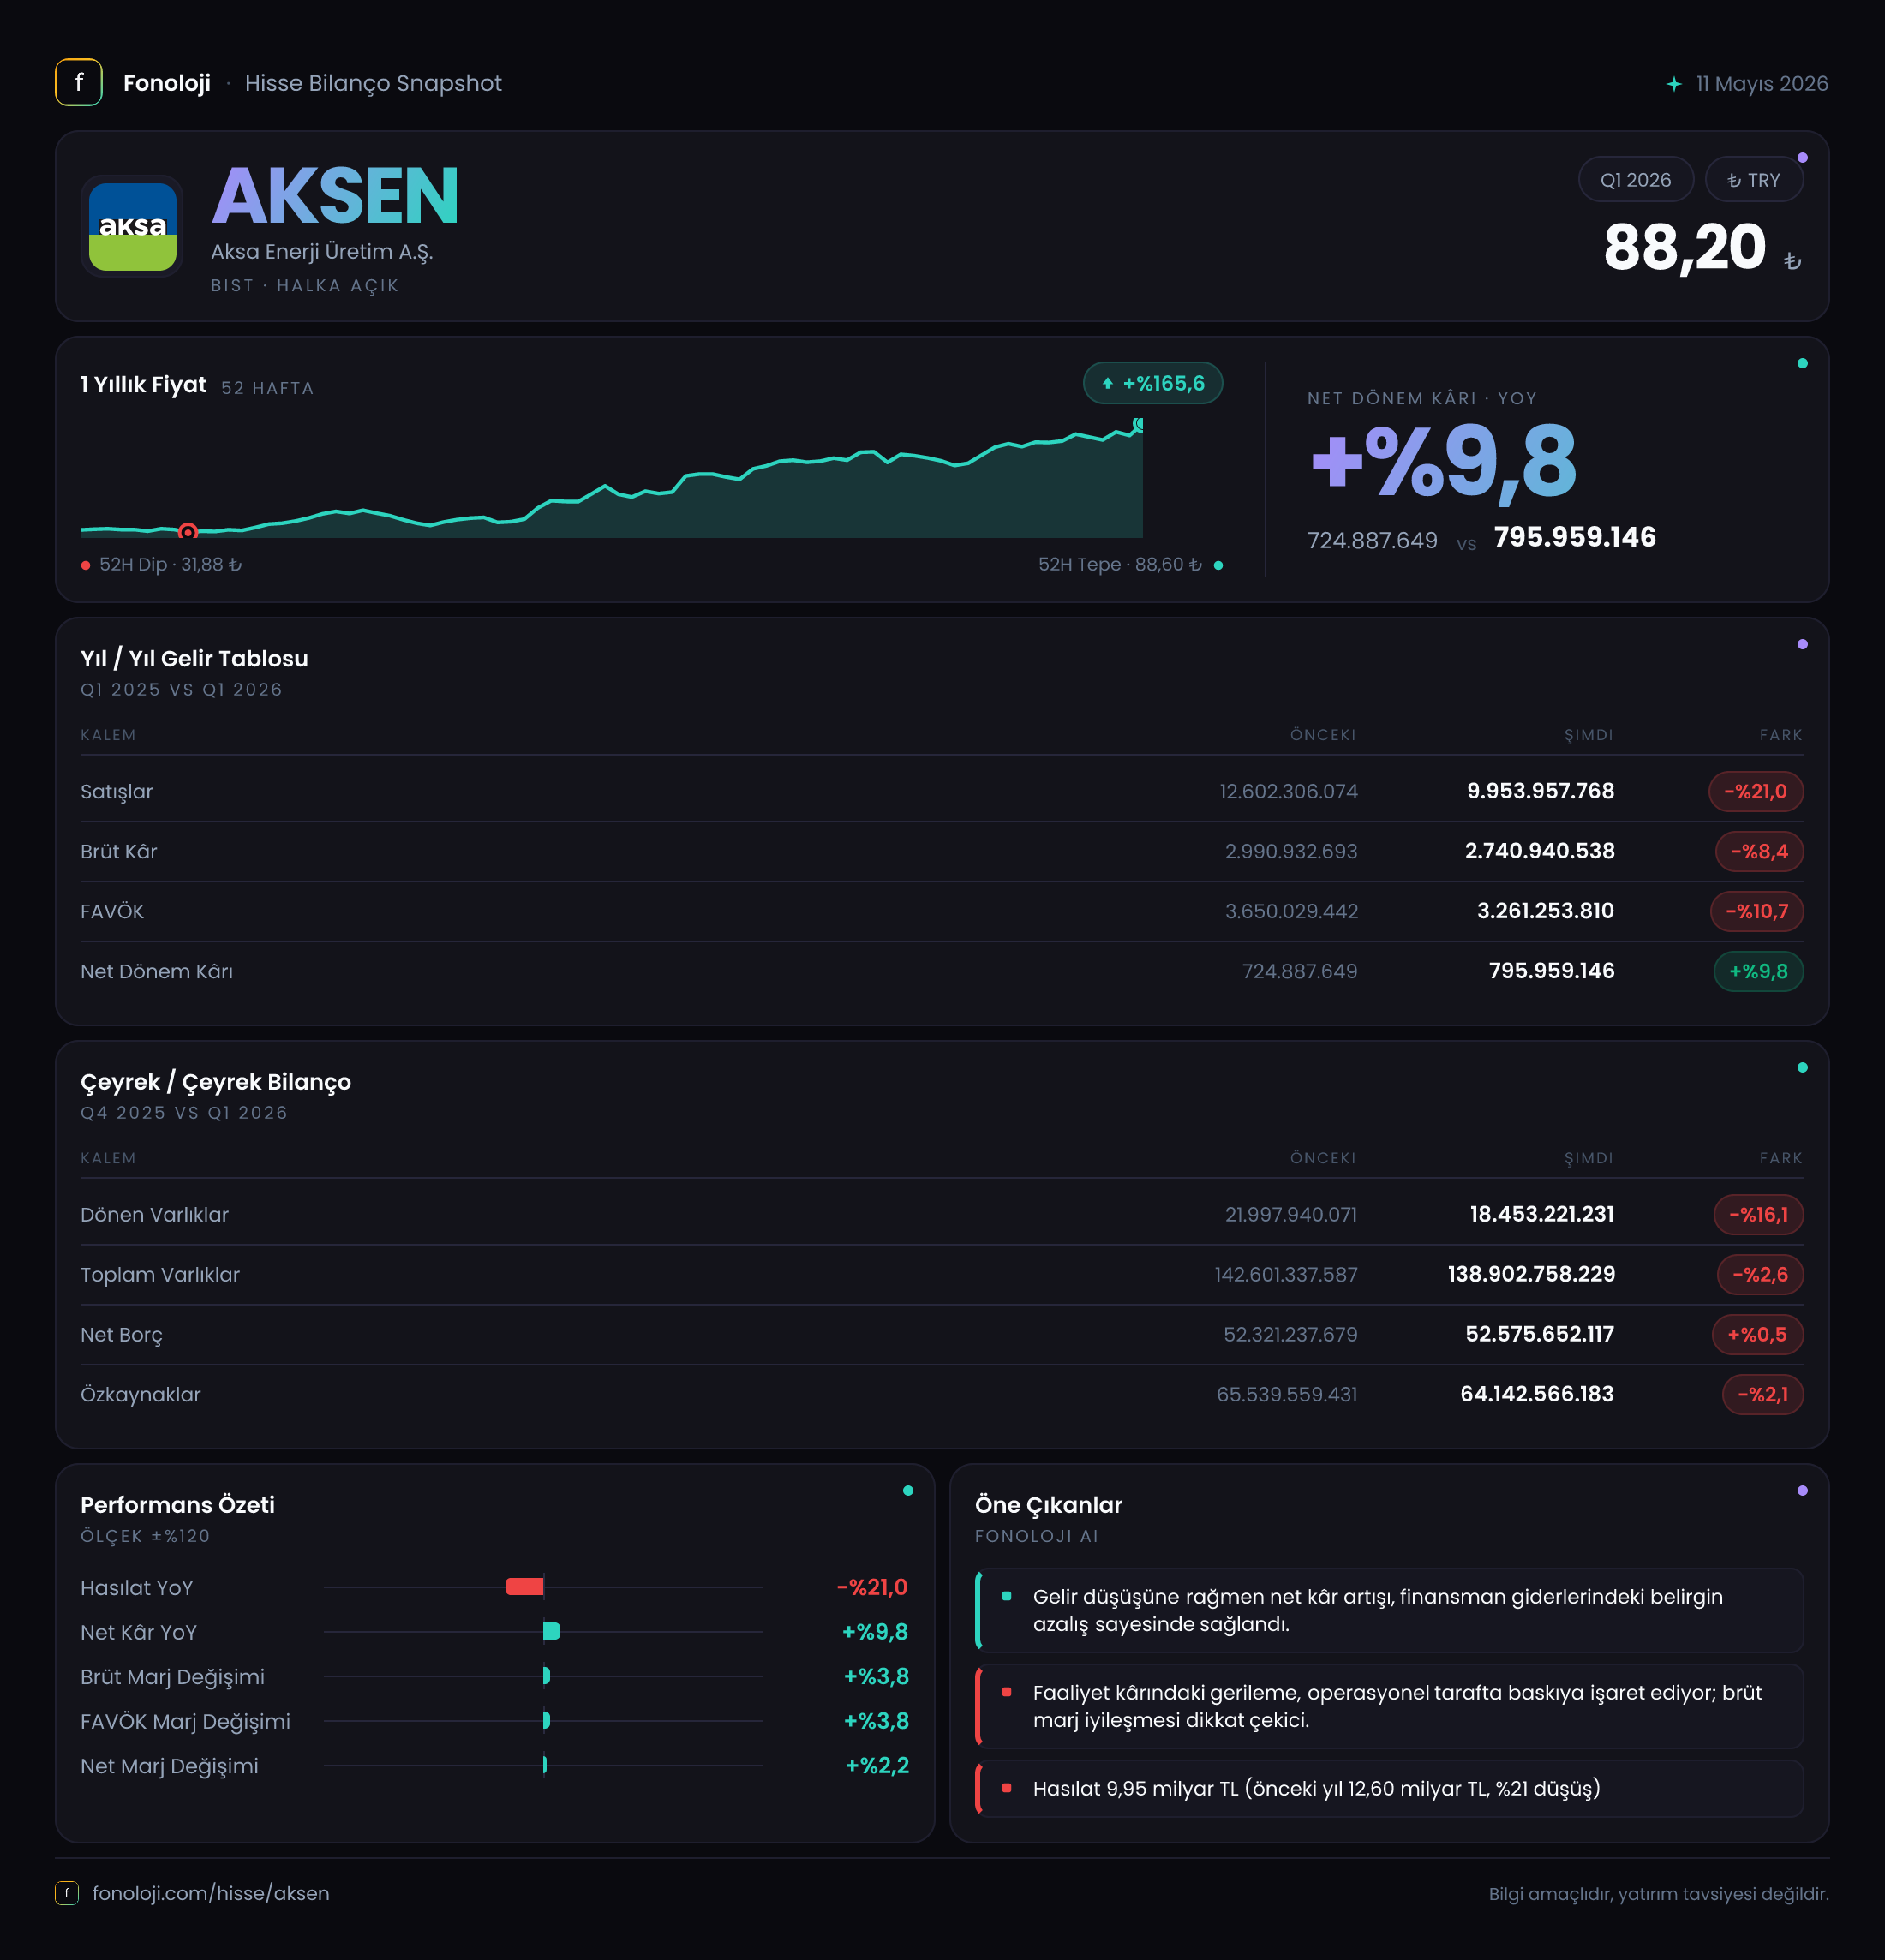Click the Aksa company logo thumbnail
Screen dimensions: 1885x1960
[132, 226]
